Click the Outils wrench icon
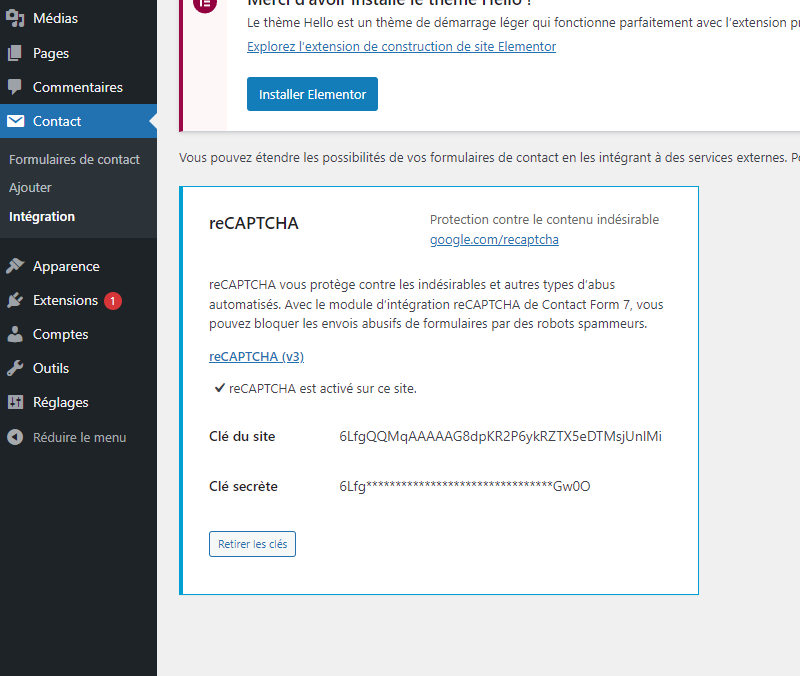This screenshot has height=676, width=800. (15, 368)
